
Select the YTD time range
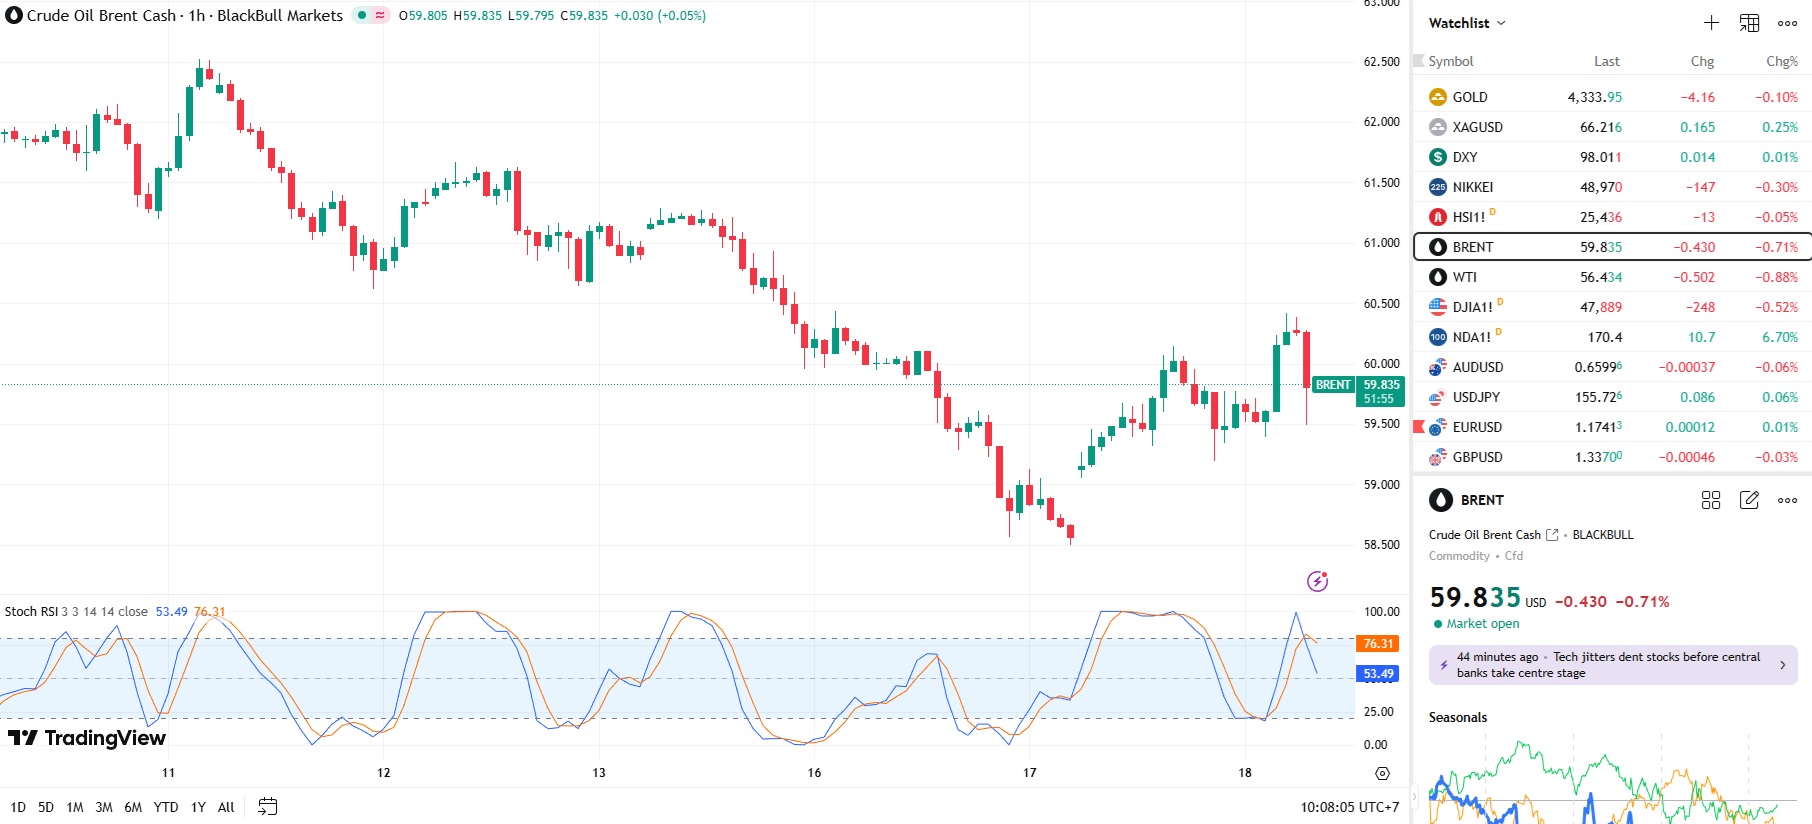click(166, 807)
